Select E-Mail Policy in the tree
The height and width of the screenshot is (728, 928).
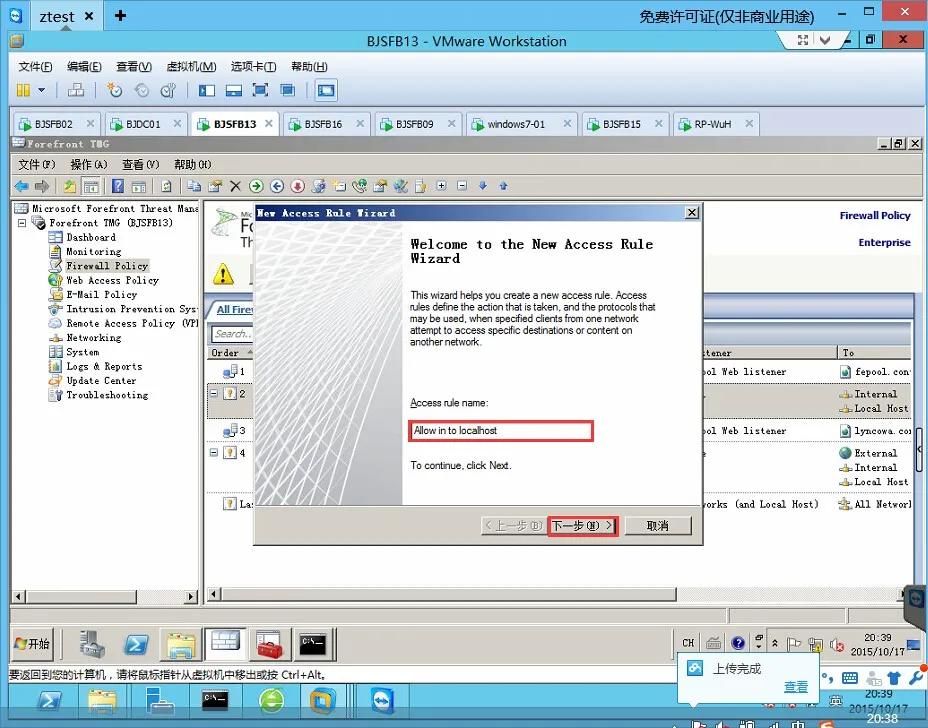click(x=101, y=295)
